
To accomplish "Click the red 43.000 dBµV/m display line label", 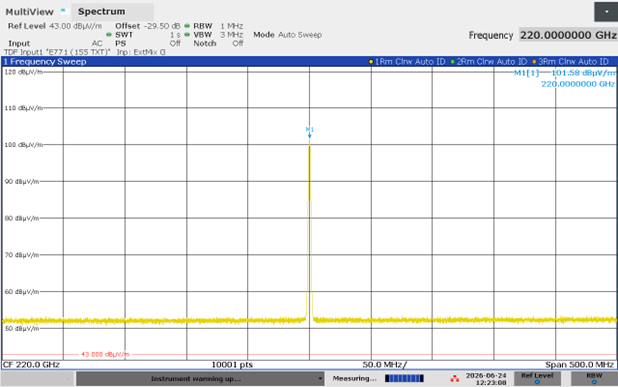I will (105, 354).
